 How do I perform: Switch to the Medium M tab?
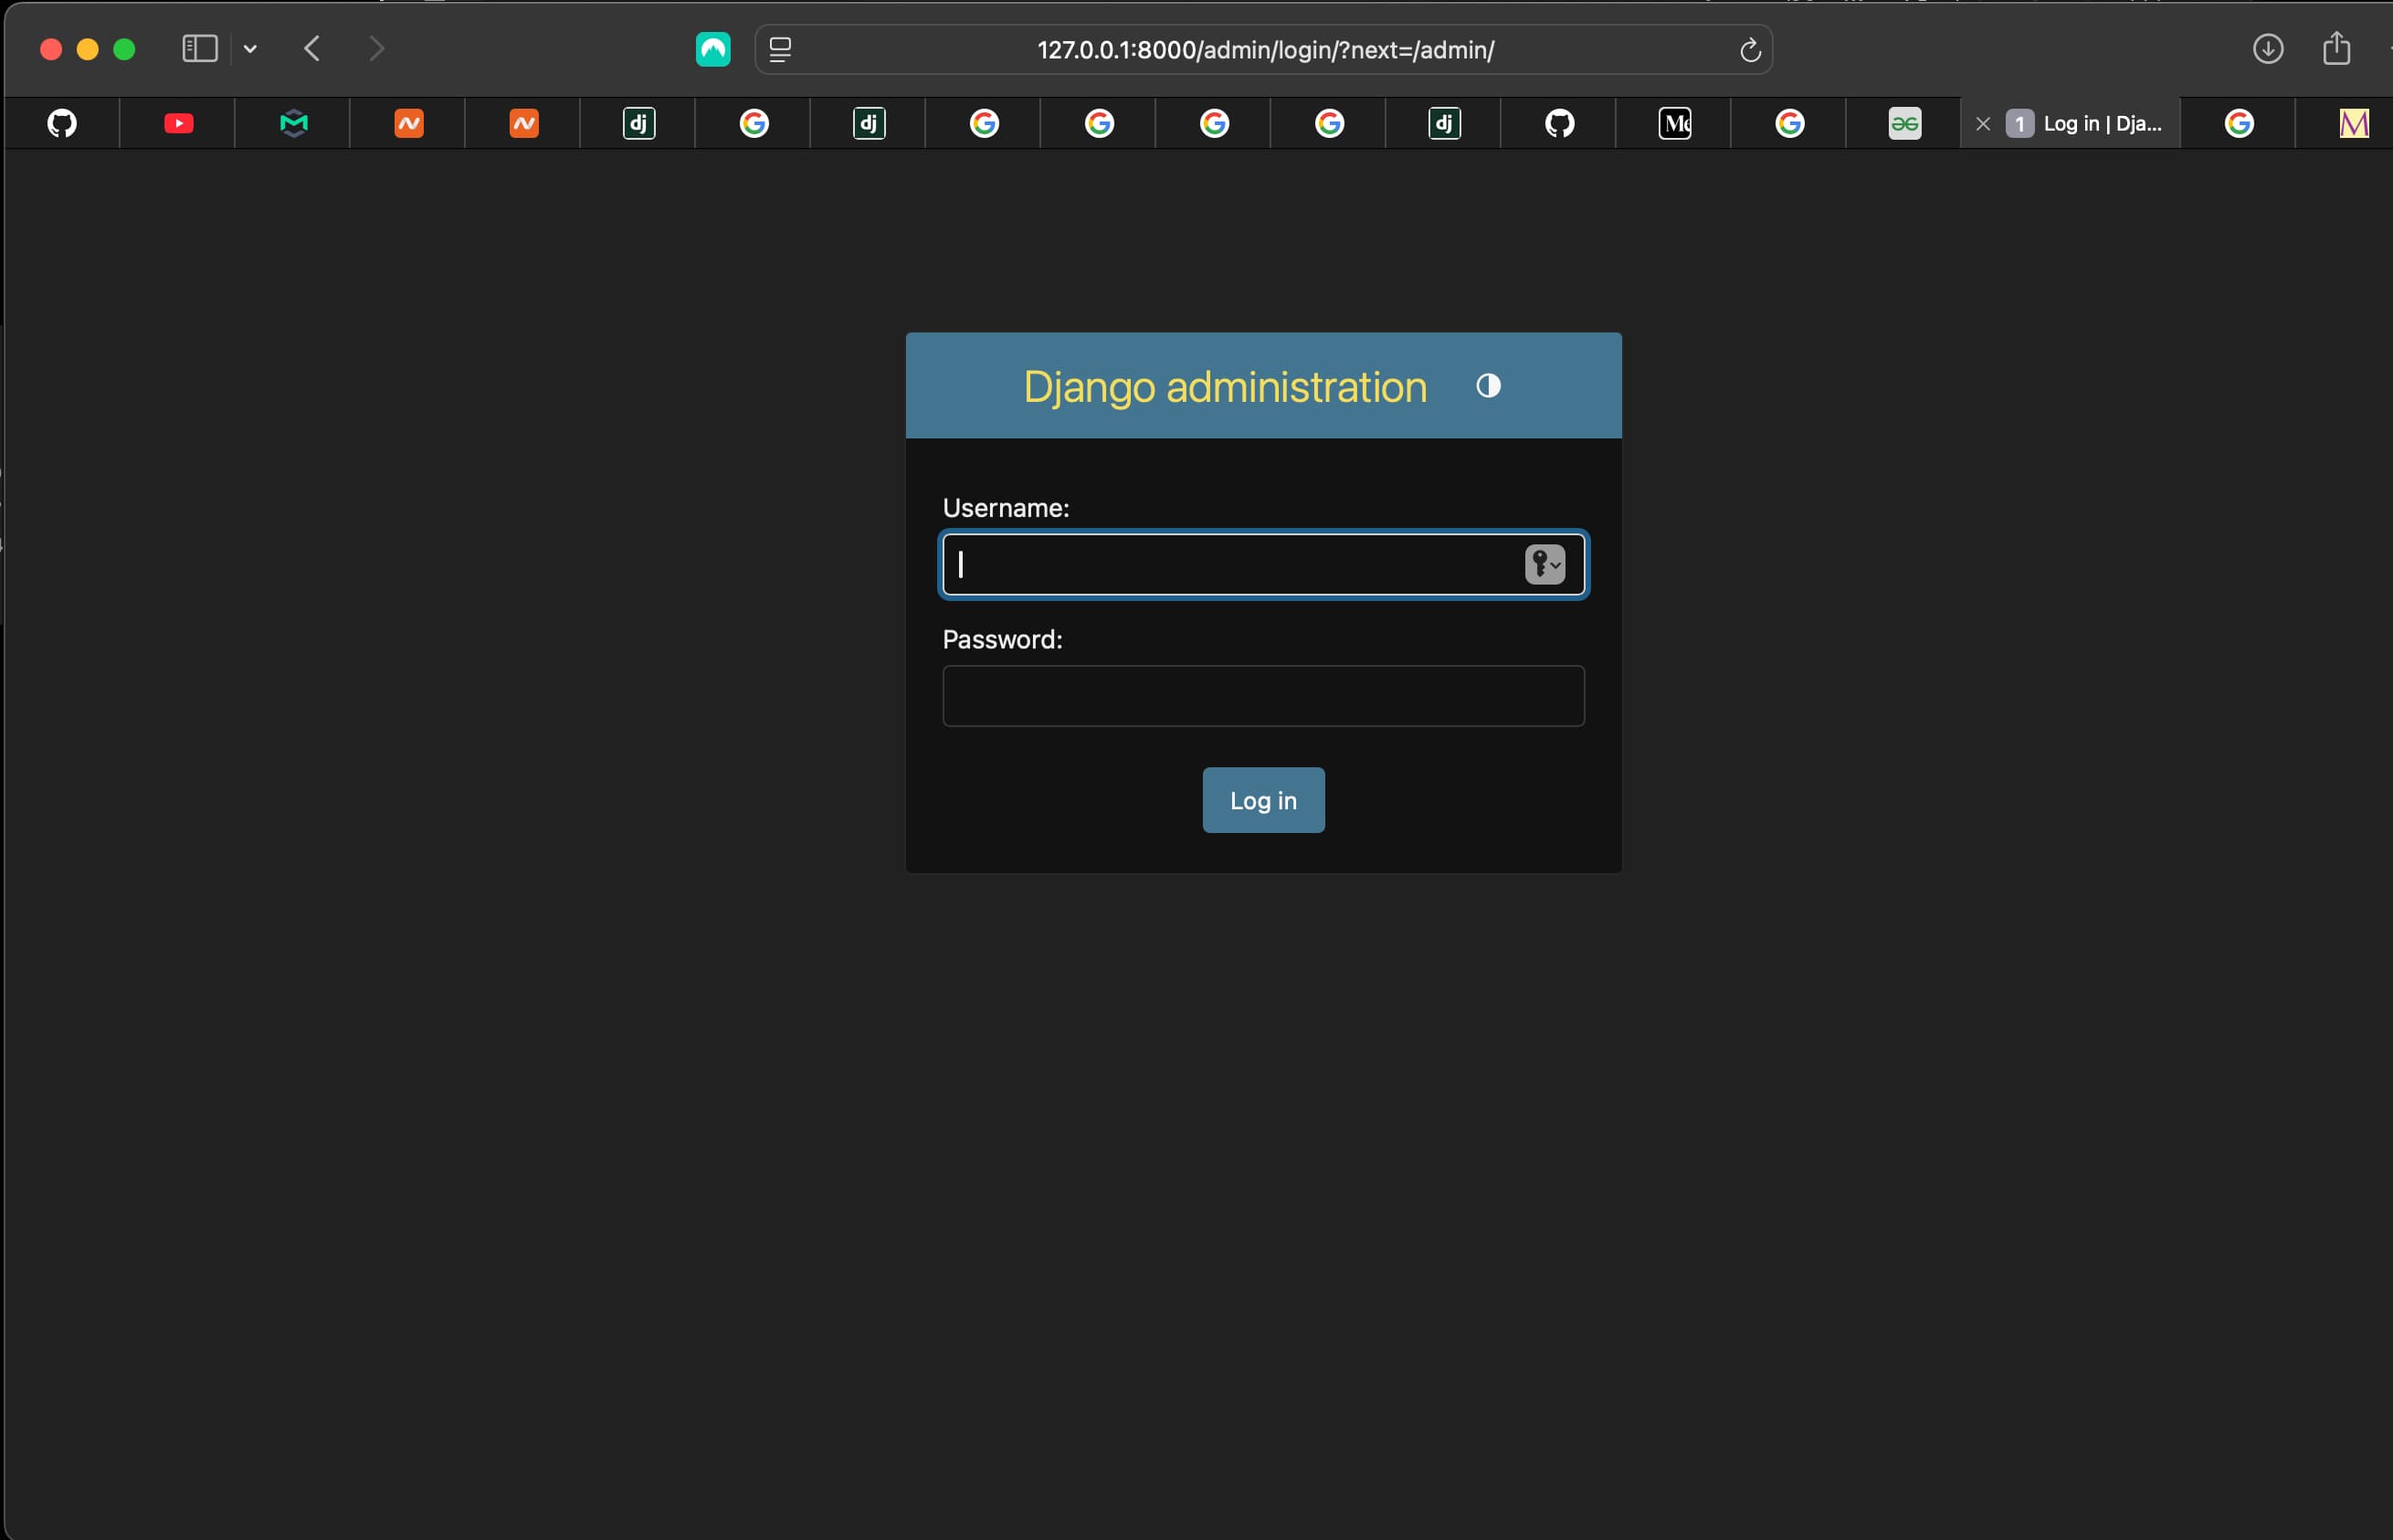point(1675,123)
